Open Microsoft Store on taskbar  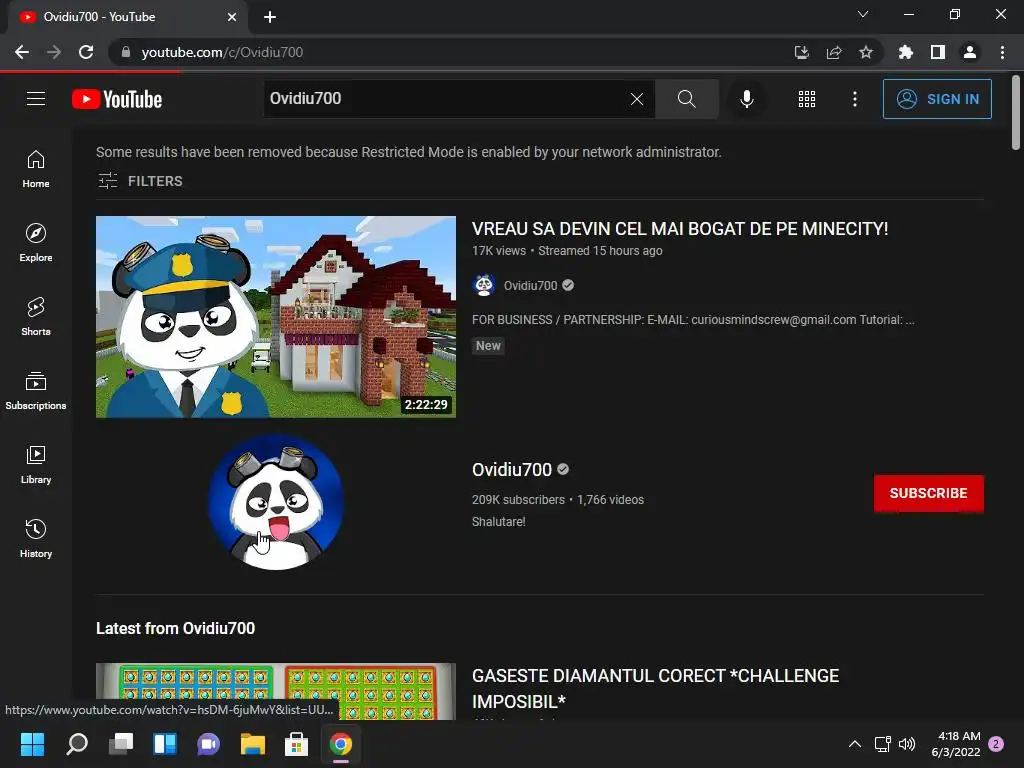tap(296, 744)
